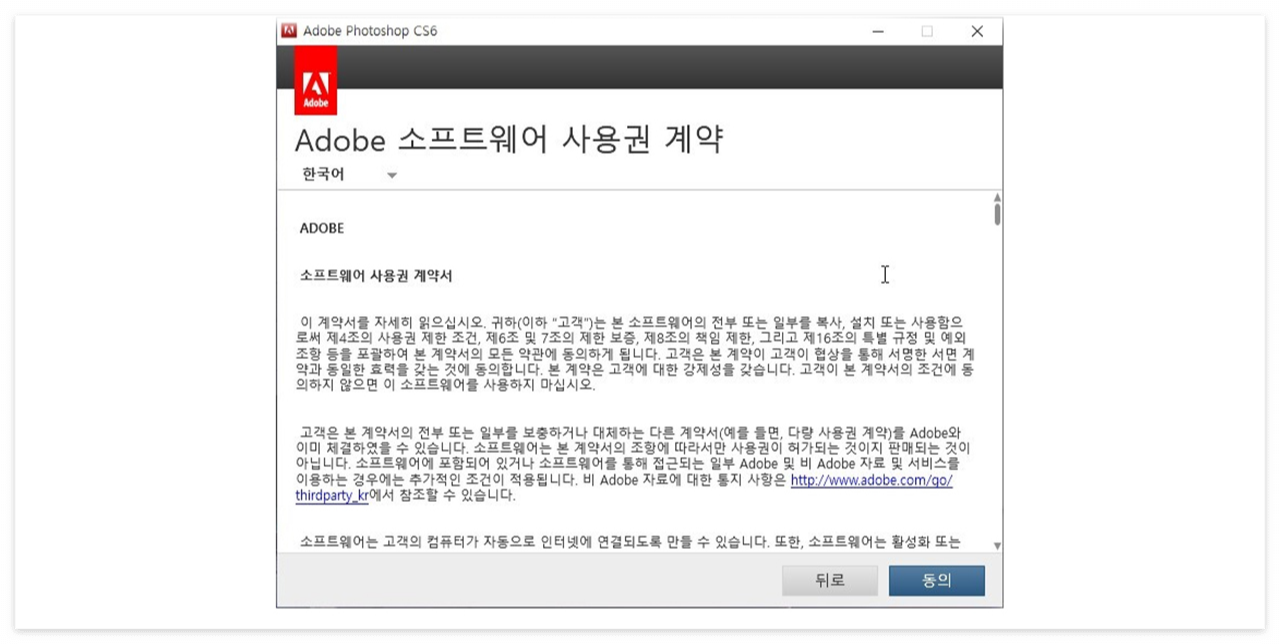Screen dimensions: 1280x644
Task: Click the 동의 (Agree) button
Action: coord(936,580)
